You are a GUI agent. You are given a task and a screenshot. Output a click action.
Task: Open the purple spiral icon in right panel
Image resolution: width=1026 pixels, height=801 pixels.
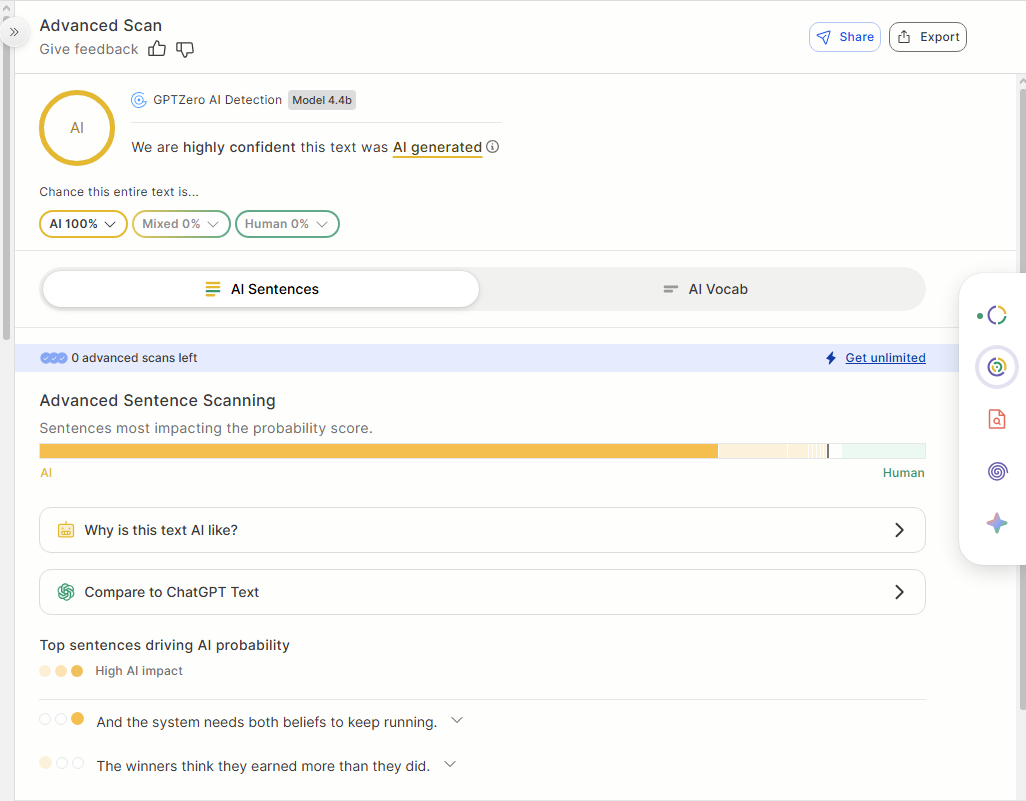click(997, 471)
